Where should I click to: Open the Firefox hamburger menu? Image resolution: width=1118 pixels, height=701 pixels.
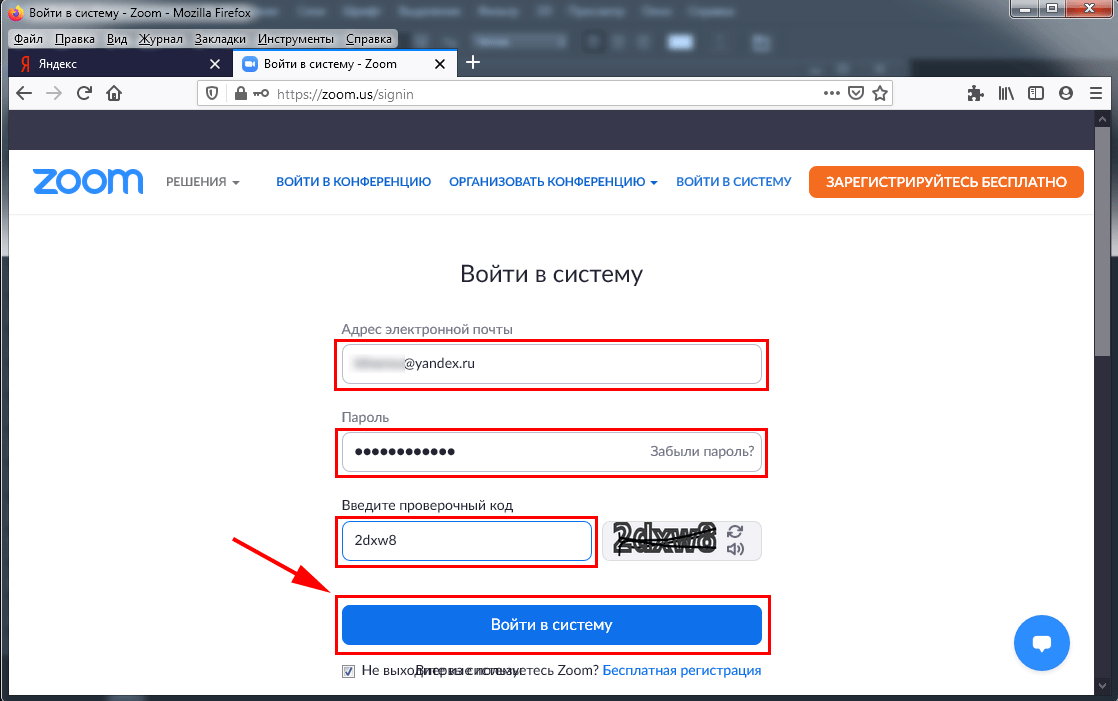tap(1096, 93)
